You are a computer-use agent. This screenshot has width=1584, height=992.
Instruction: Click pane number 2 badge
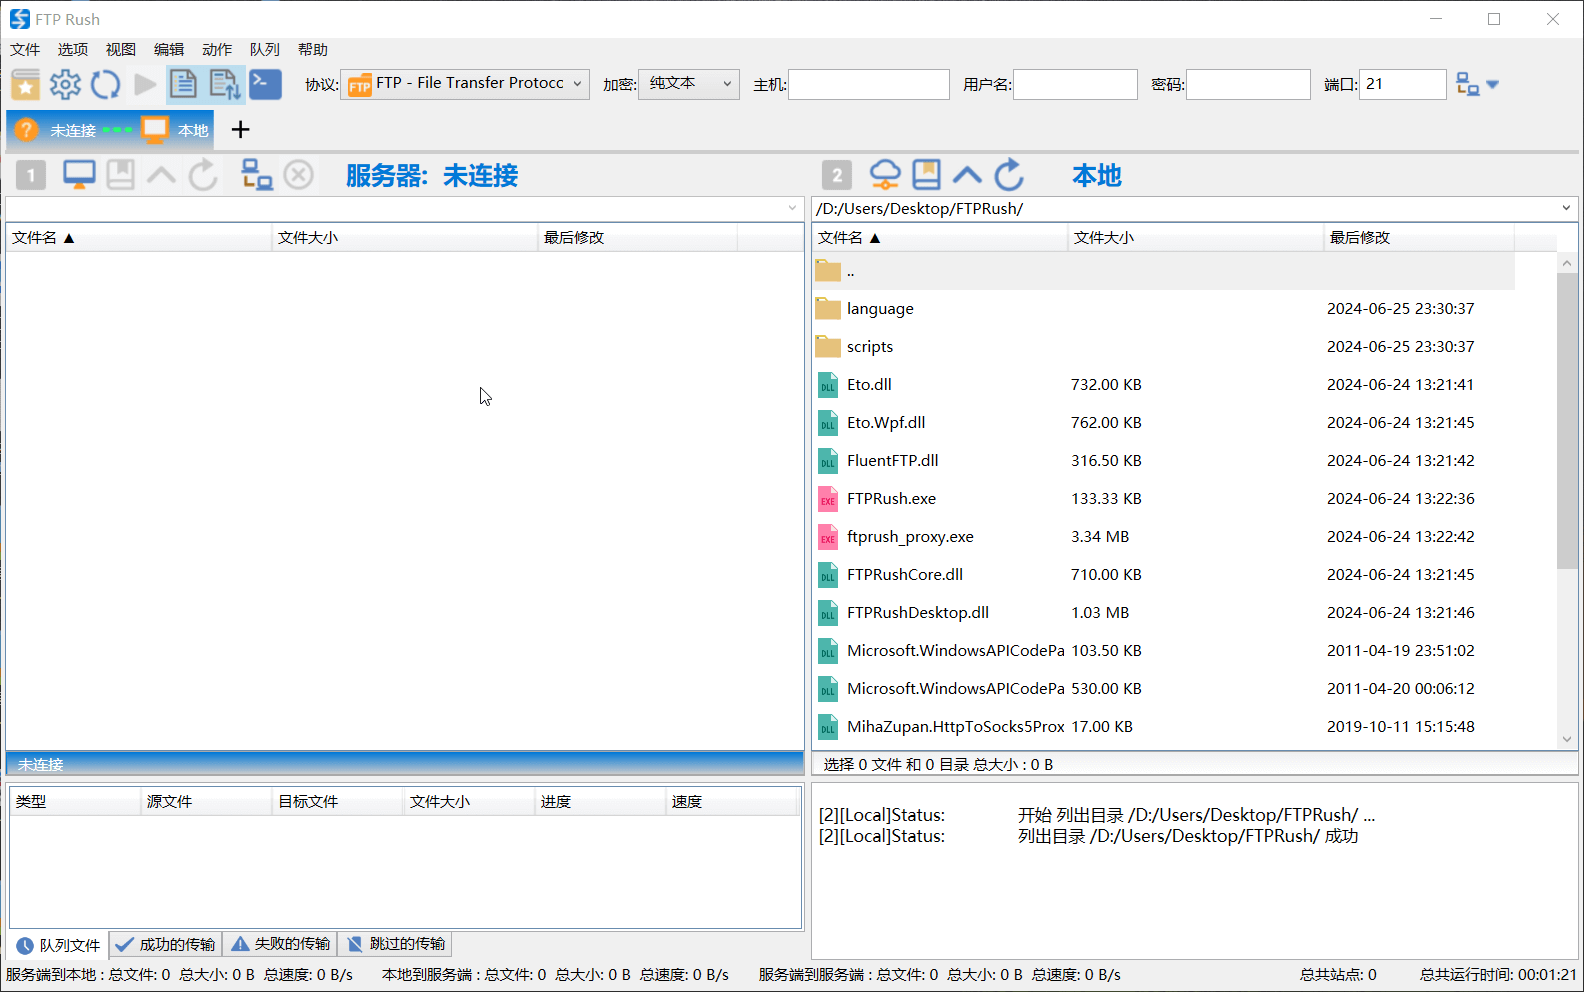click(837, 176)
